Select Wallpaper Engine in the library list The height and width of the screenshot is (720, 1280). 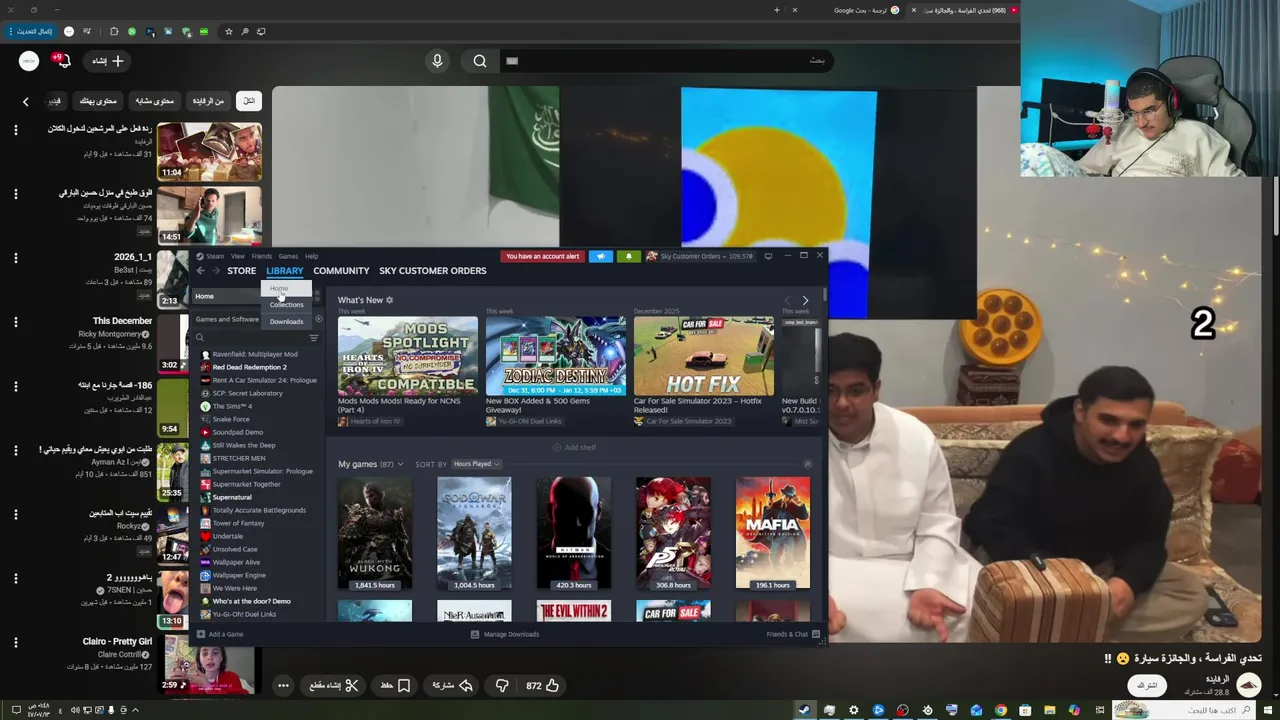(x=238, y=575)
